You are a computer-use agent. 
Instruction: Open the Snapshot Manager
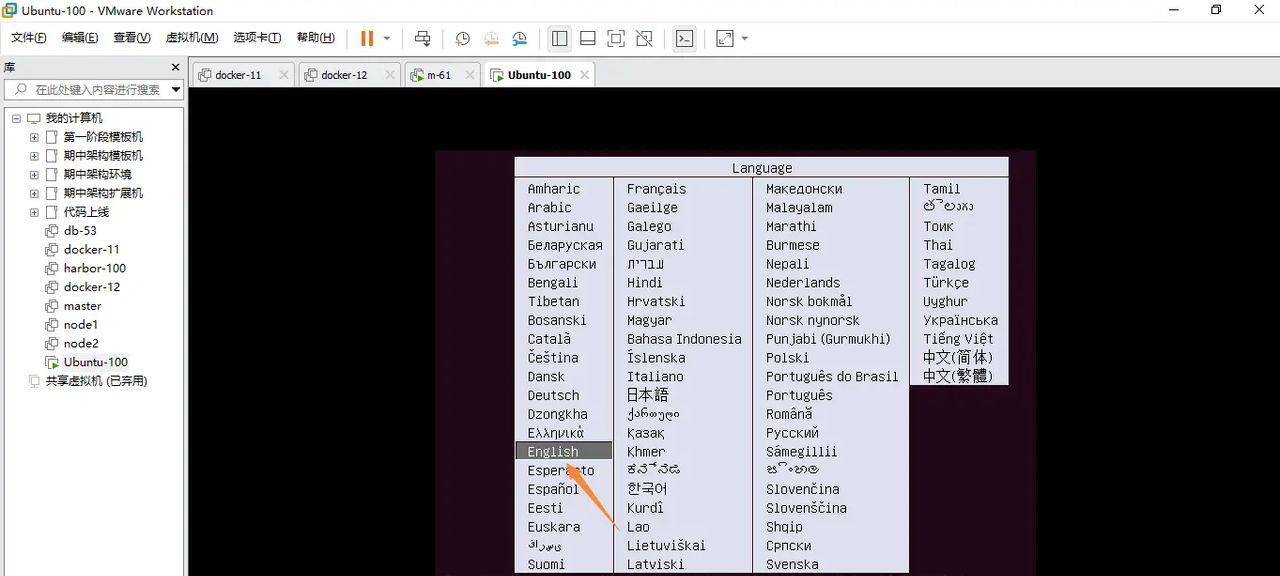(520, 38)
